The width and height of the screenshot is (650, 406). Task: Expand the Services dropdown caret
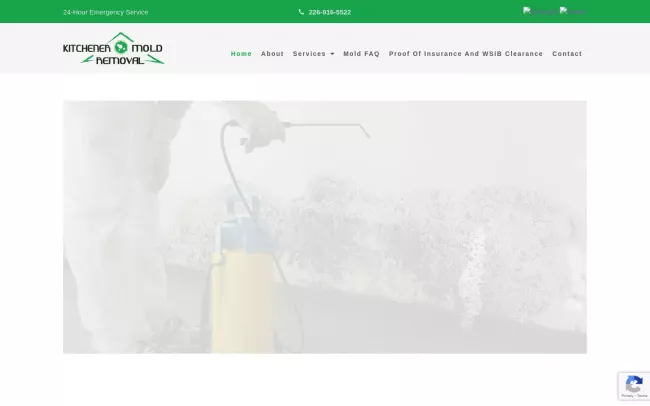pos(332,54)
